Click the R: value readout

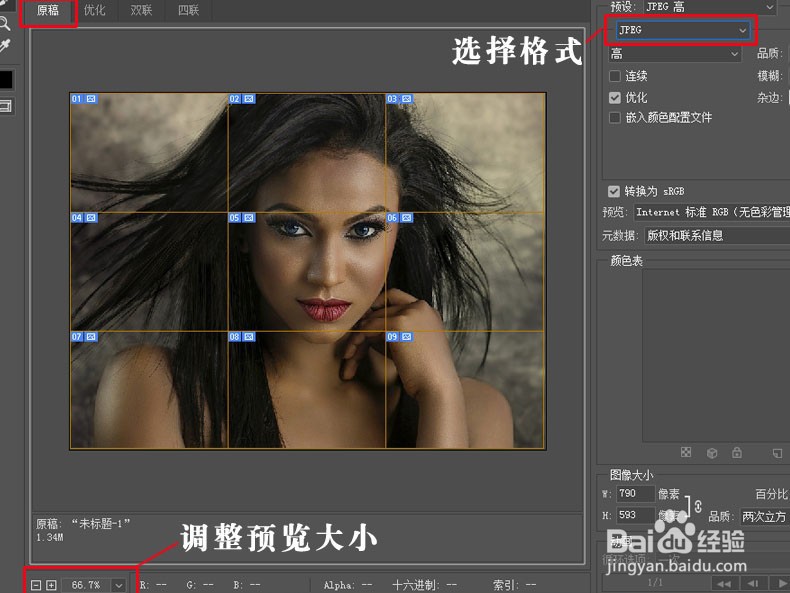point(153,585)
